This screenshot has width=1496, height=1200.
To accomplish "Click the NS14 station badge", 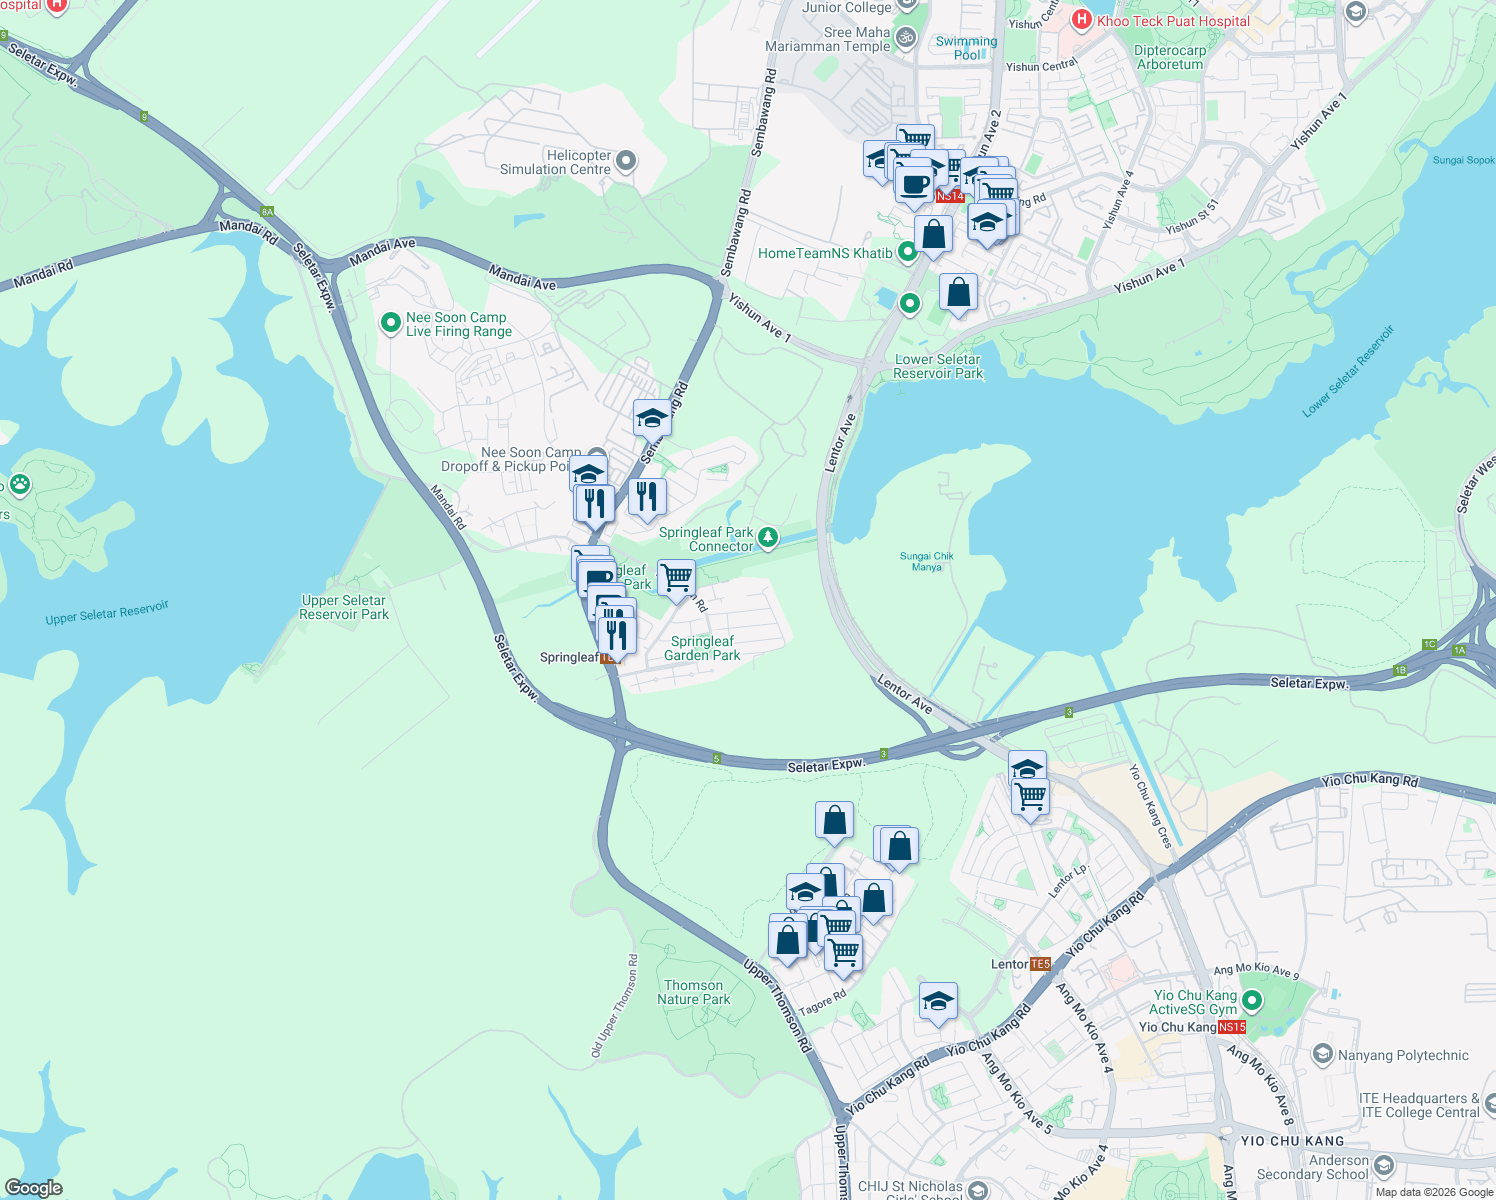I will [951, 197].
